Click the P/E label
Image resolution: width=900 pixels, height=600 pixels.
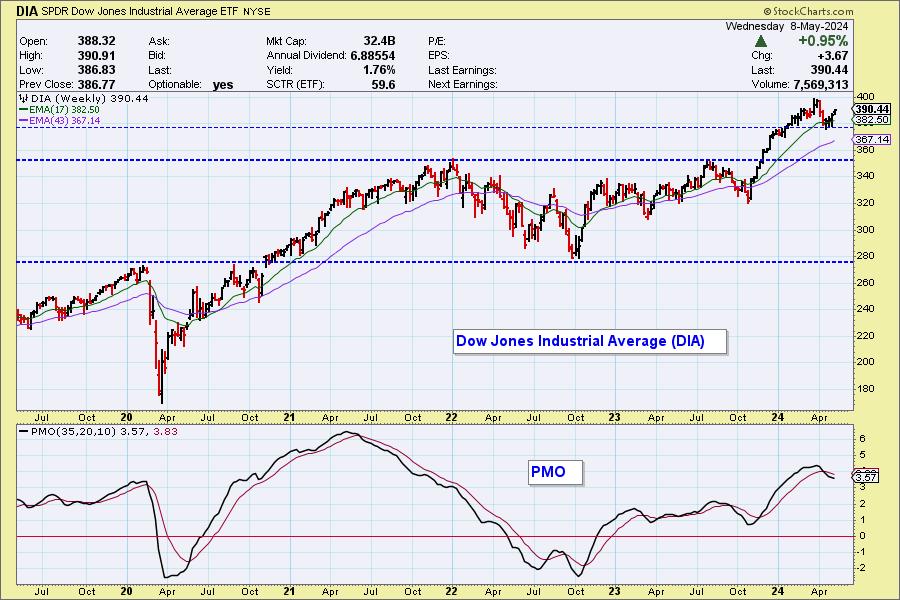coord(437,41)
